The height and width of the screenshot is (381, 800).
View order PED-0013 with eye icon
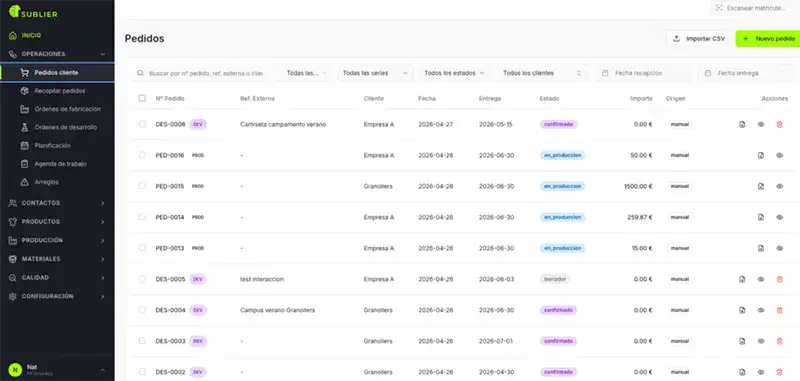(x=779, y=248)
